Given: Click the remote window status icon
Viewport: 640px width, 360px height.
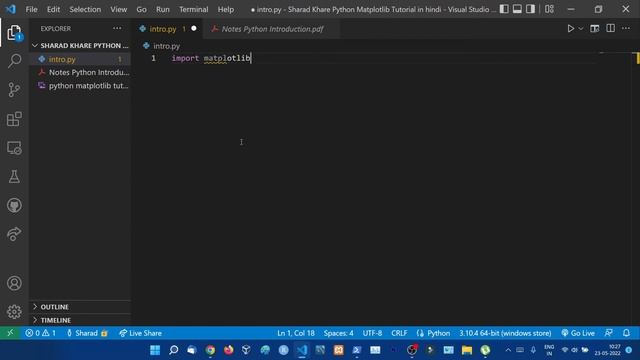Looking at the screenshot, I should pos(10,333).
